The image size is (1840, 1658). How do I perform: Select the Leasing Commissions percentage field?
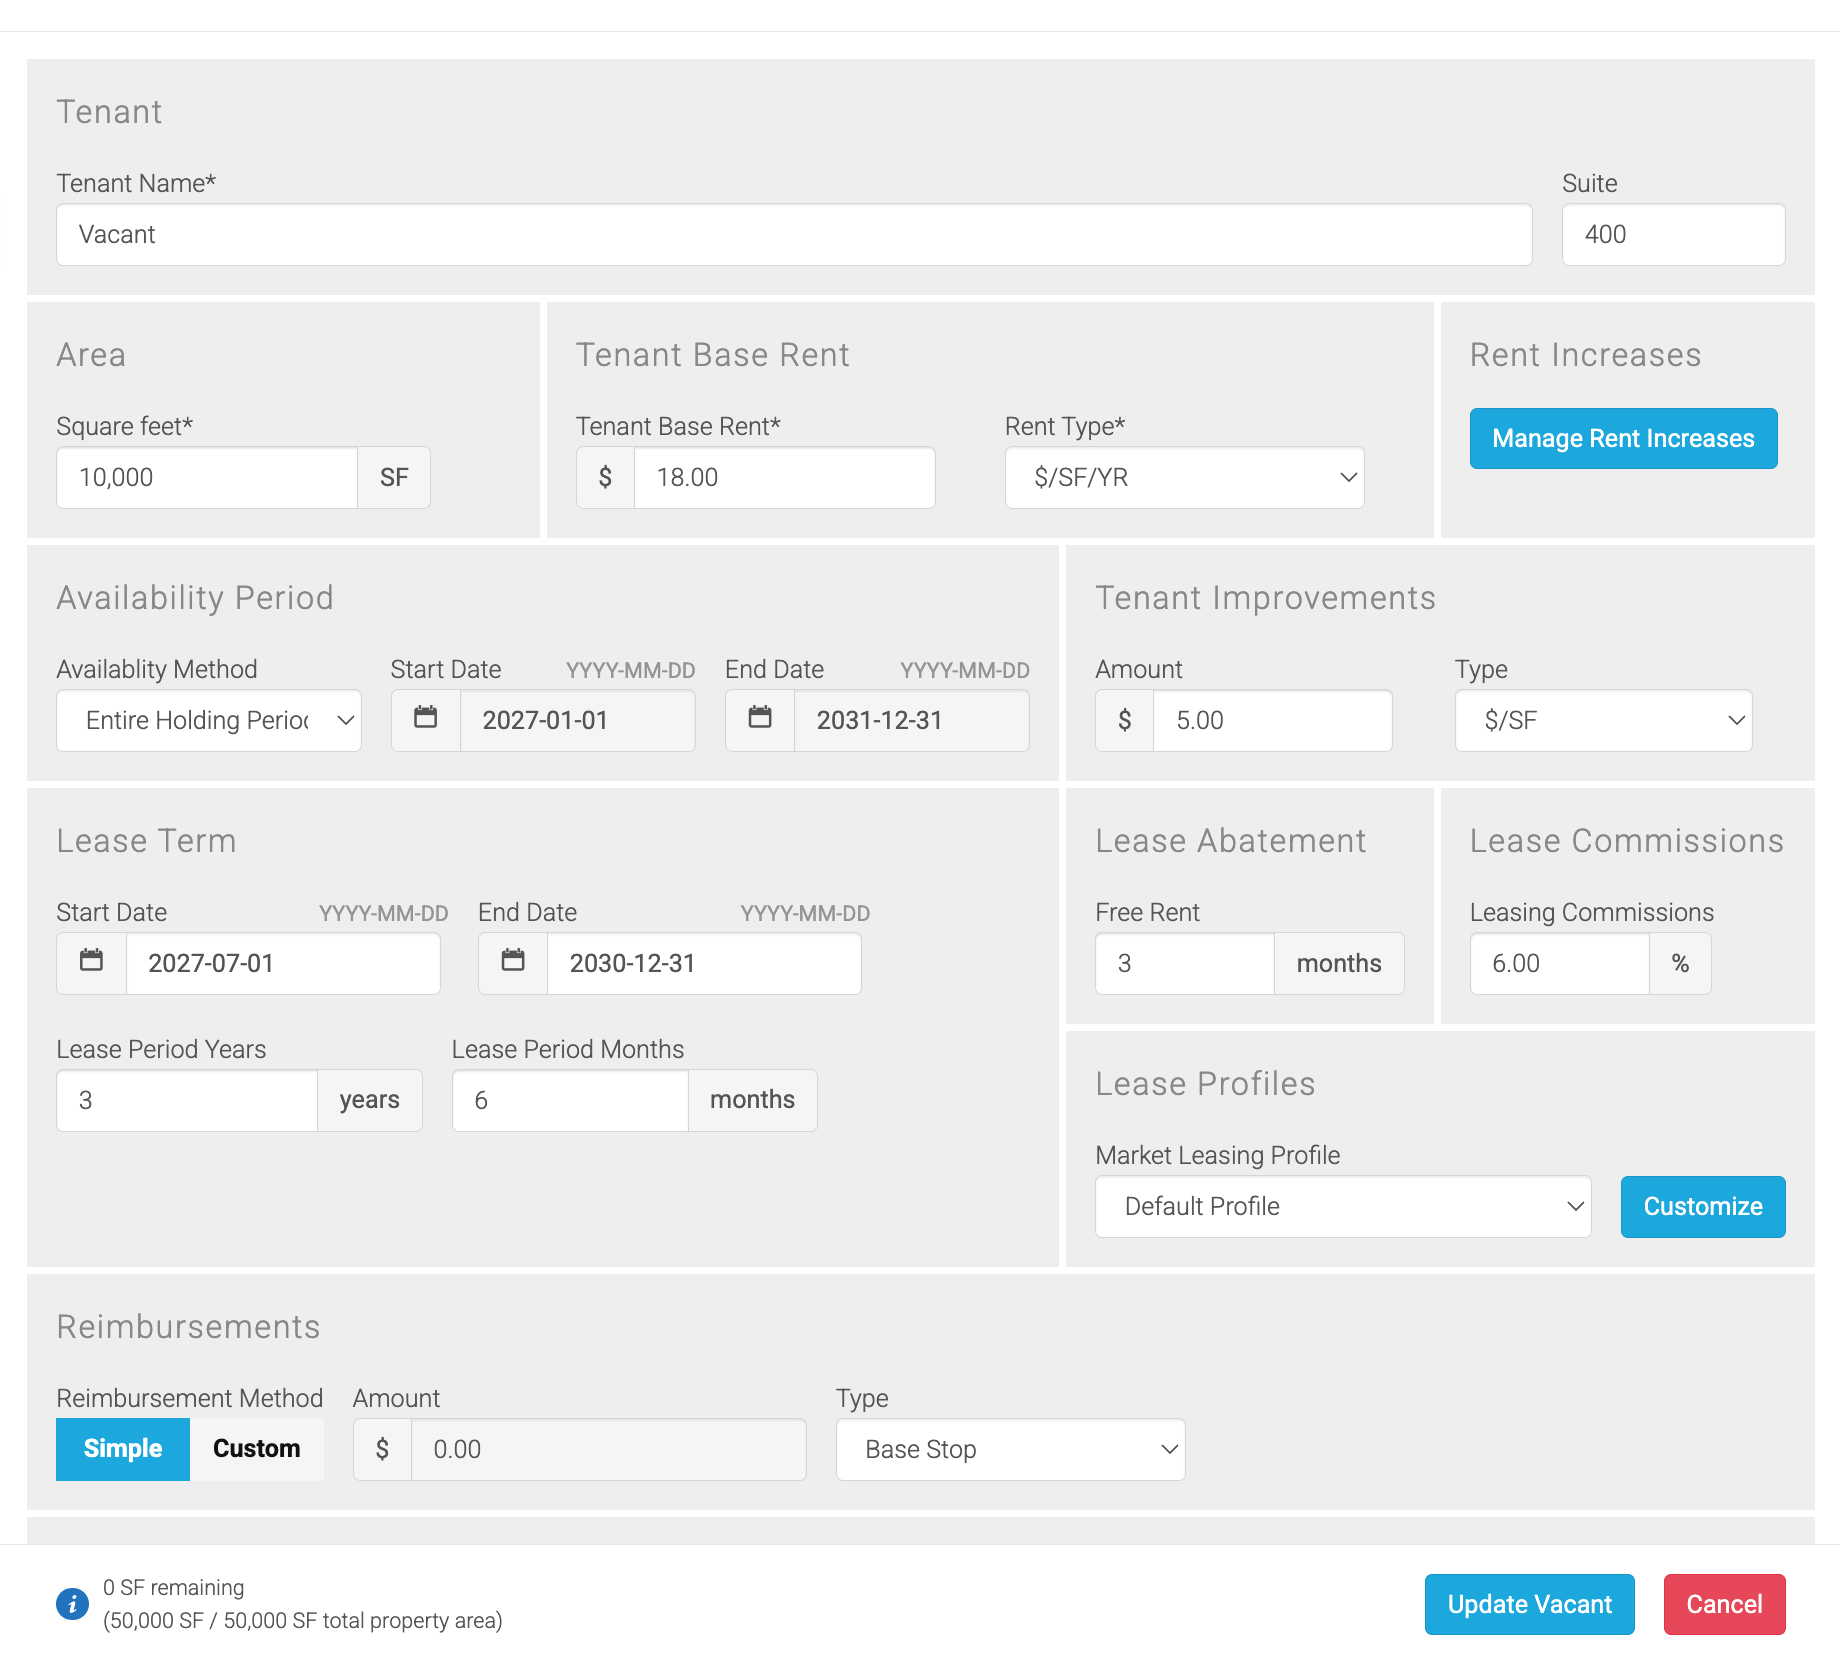tap(1559, 963)
